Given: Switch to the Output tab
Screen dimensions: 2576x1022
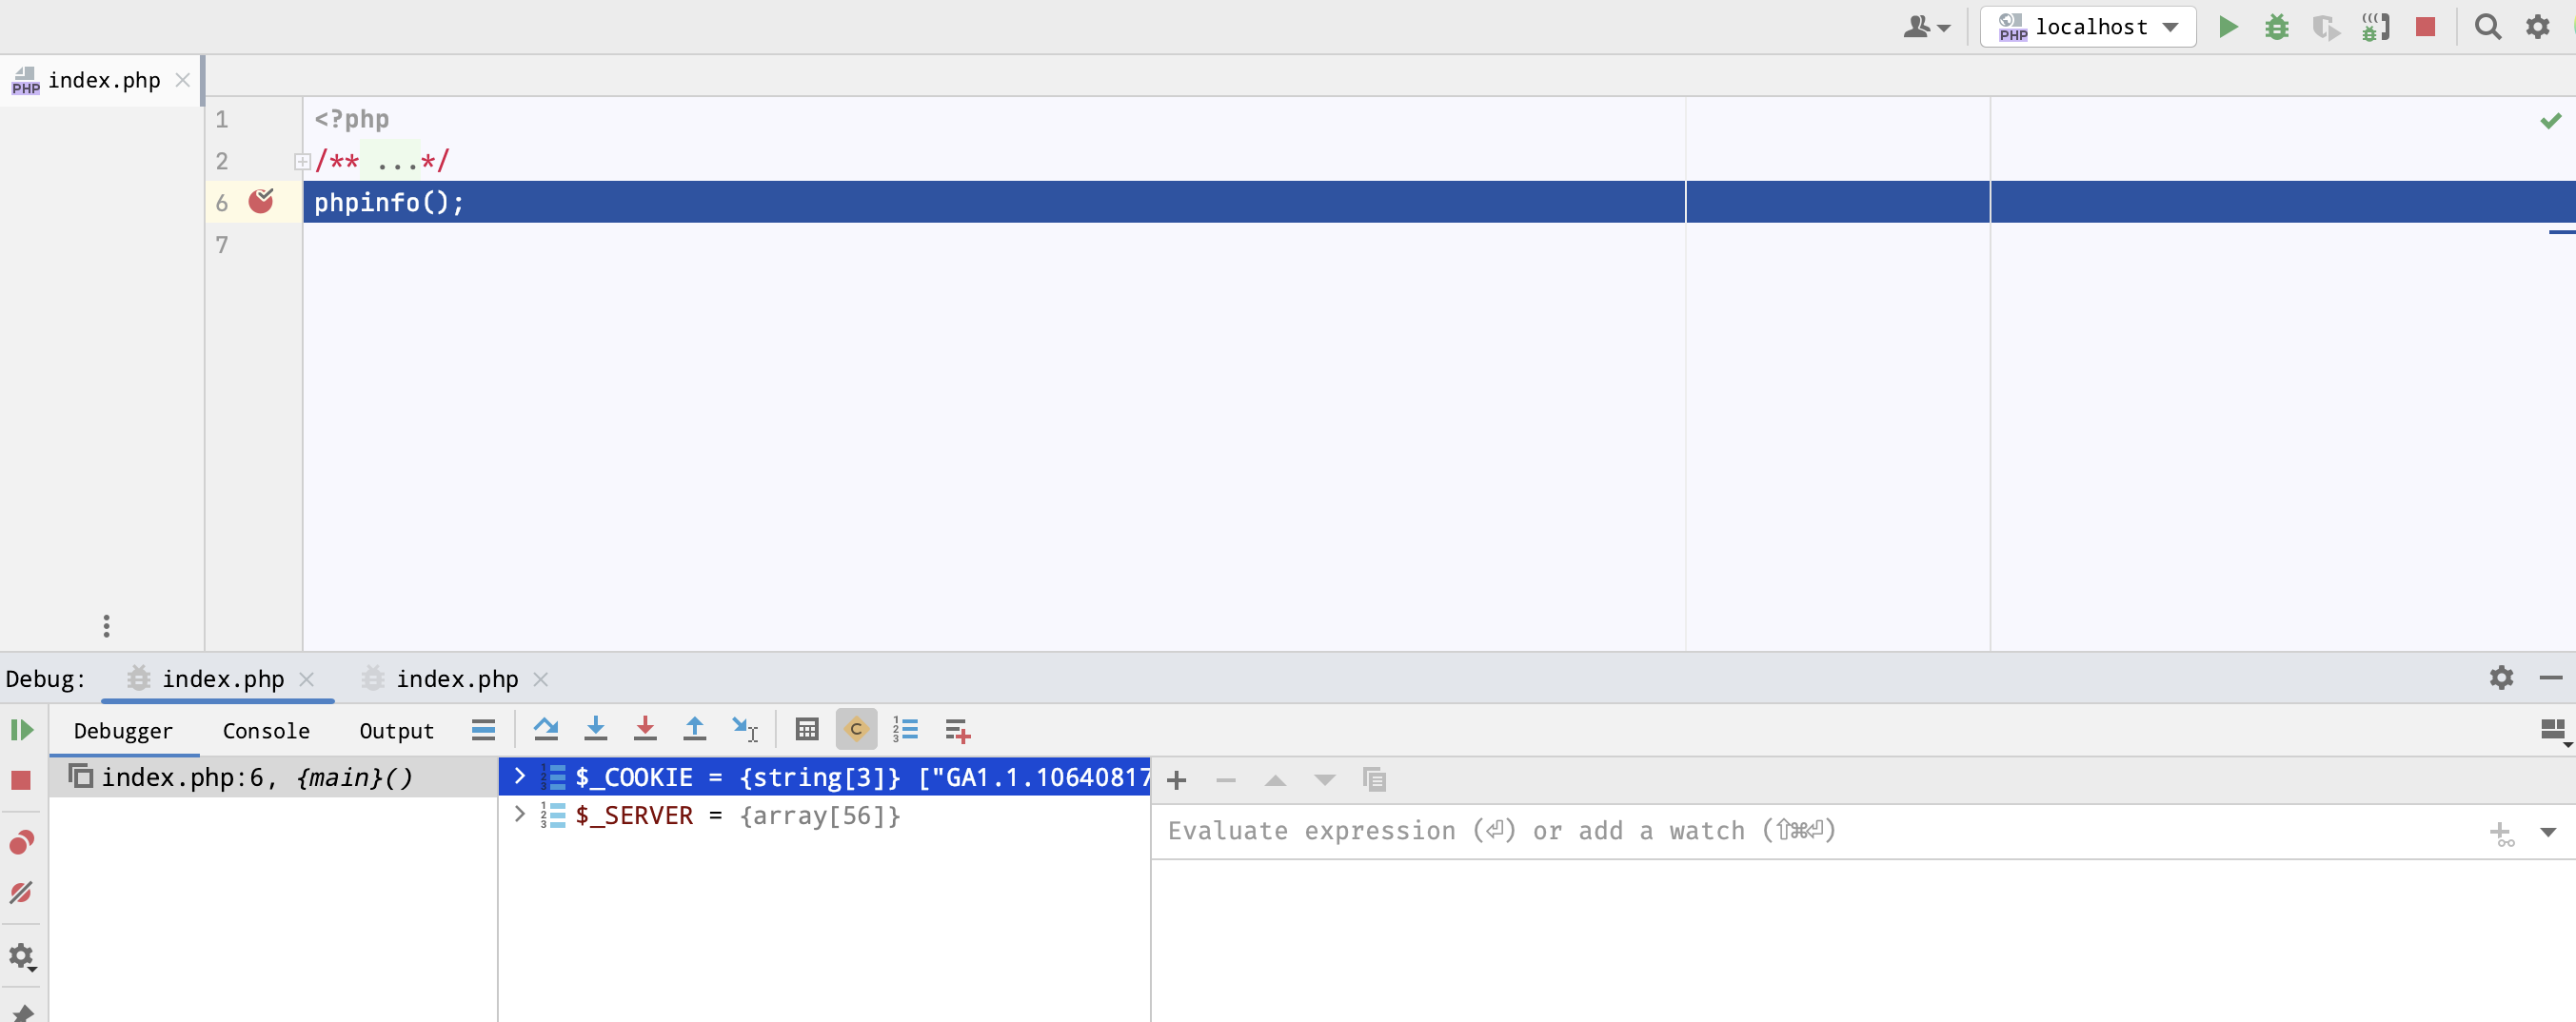Looking at the screenshot, I should (395, 730).
